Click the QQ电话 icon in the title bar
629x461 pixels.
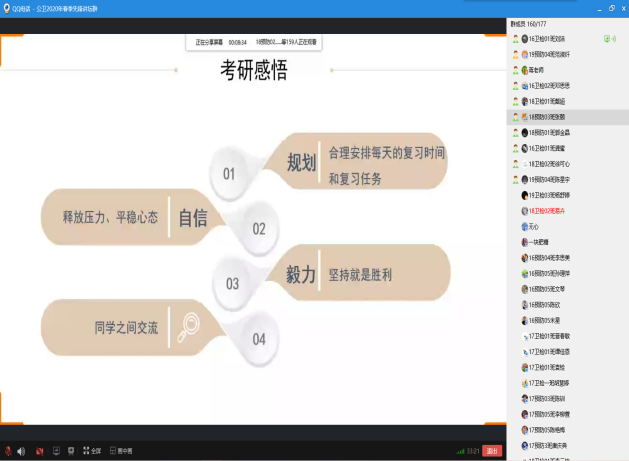[x=6, y=8]
